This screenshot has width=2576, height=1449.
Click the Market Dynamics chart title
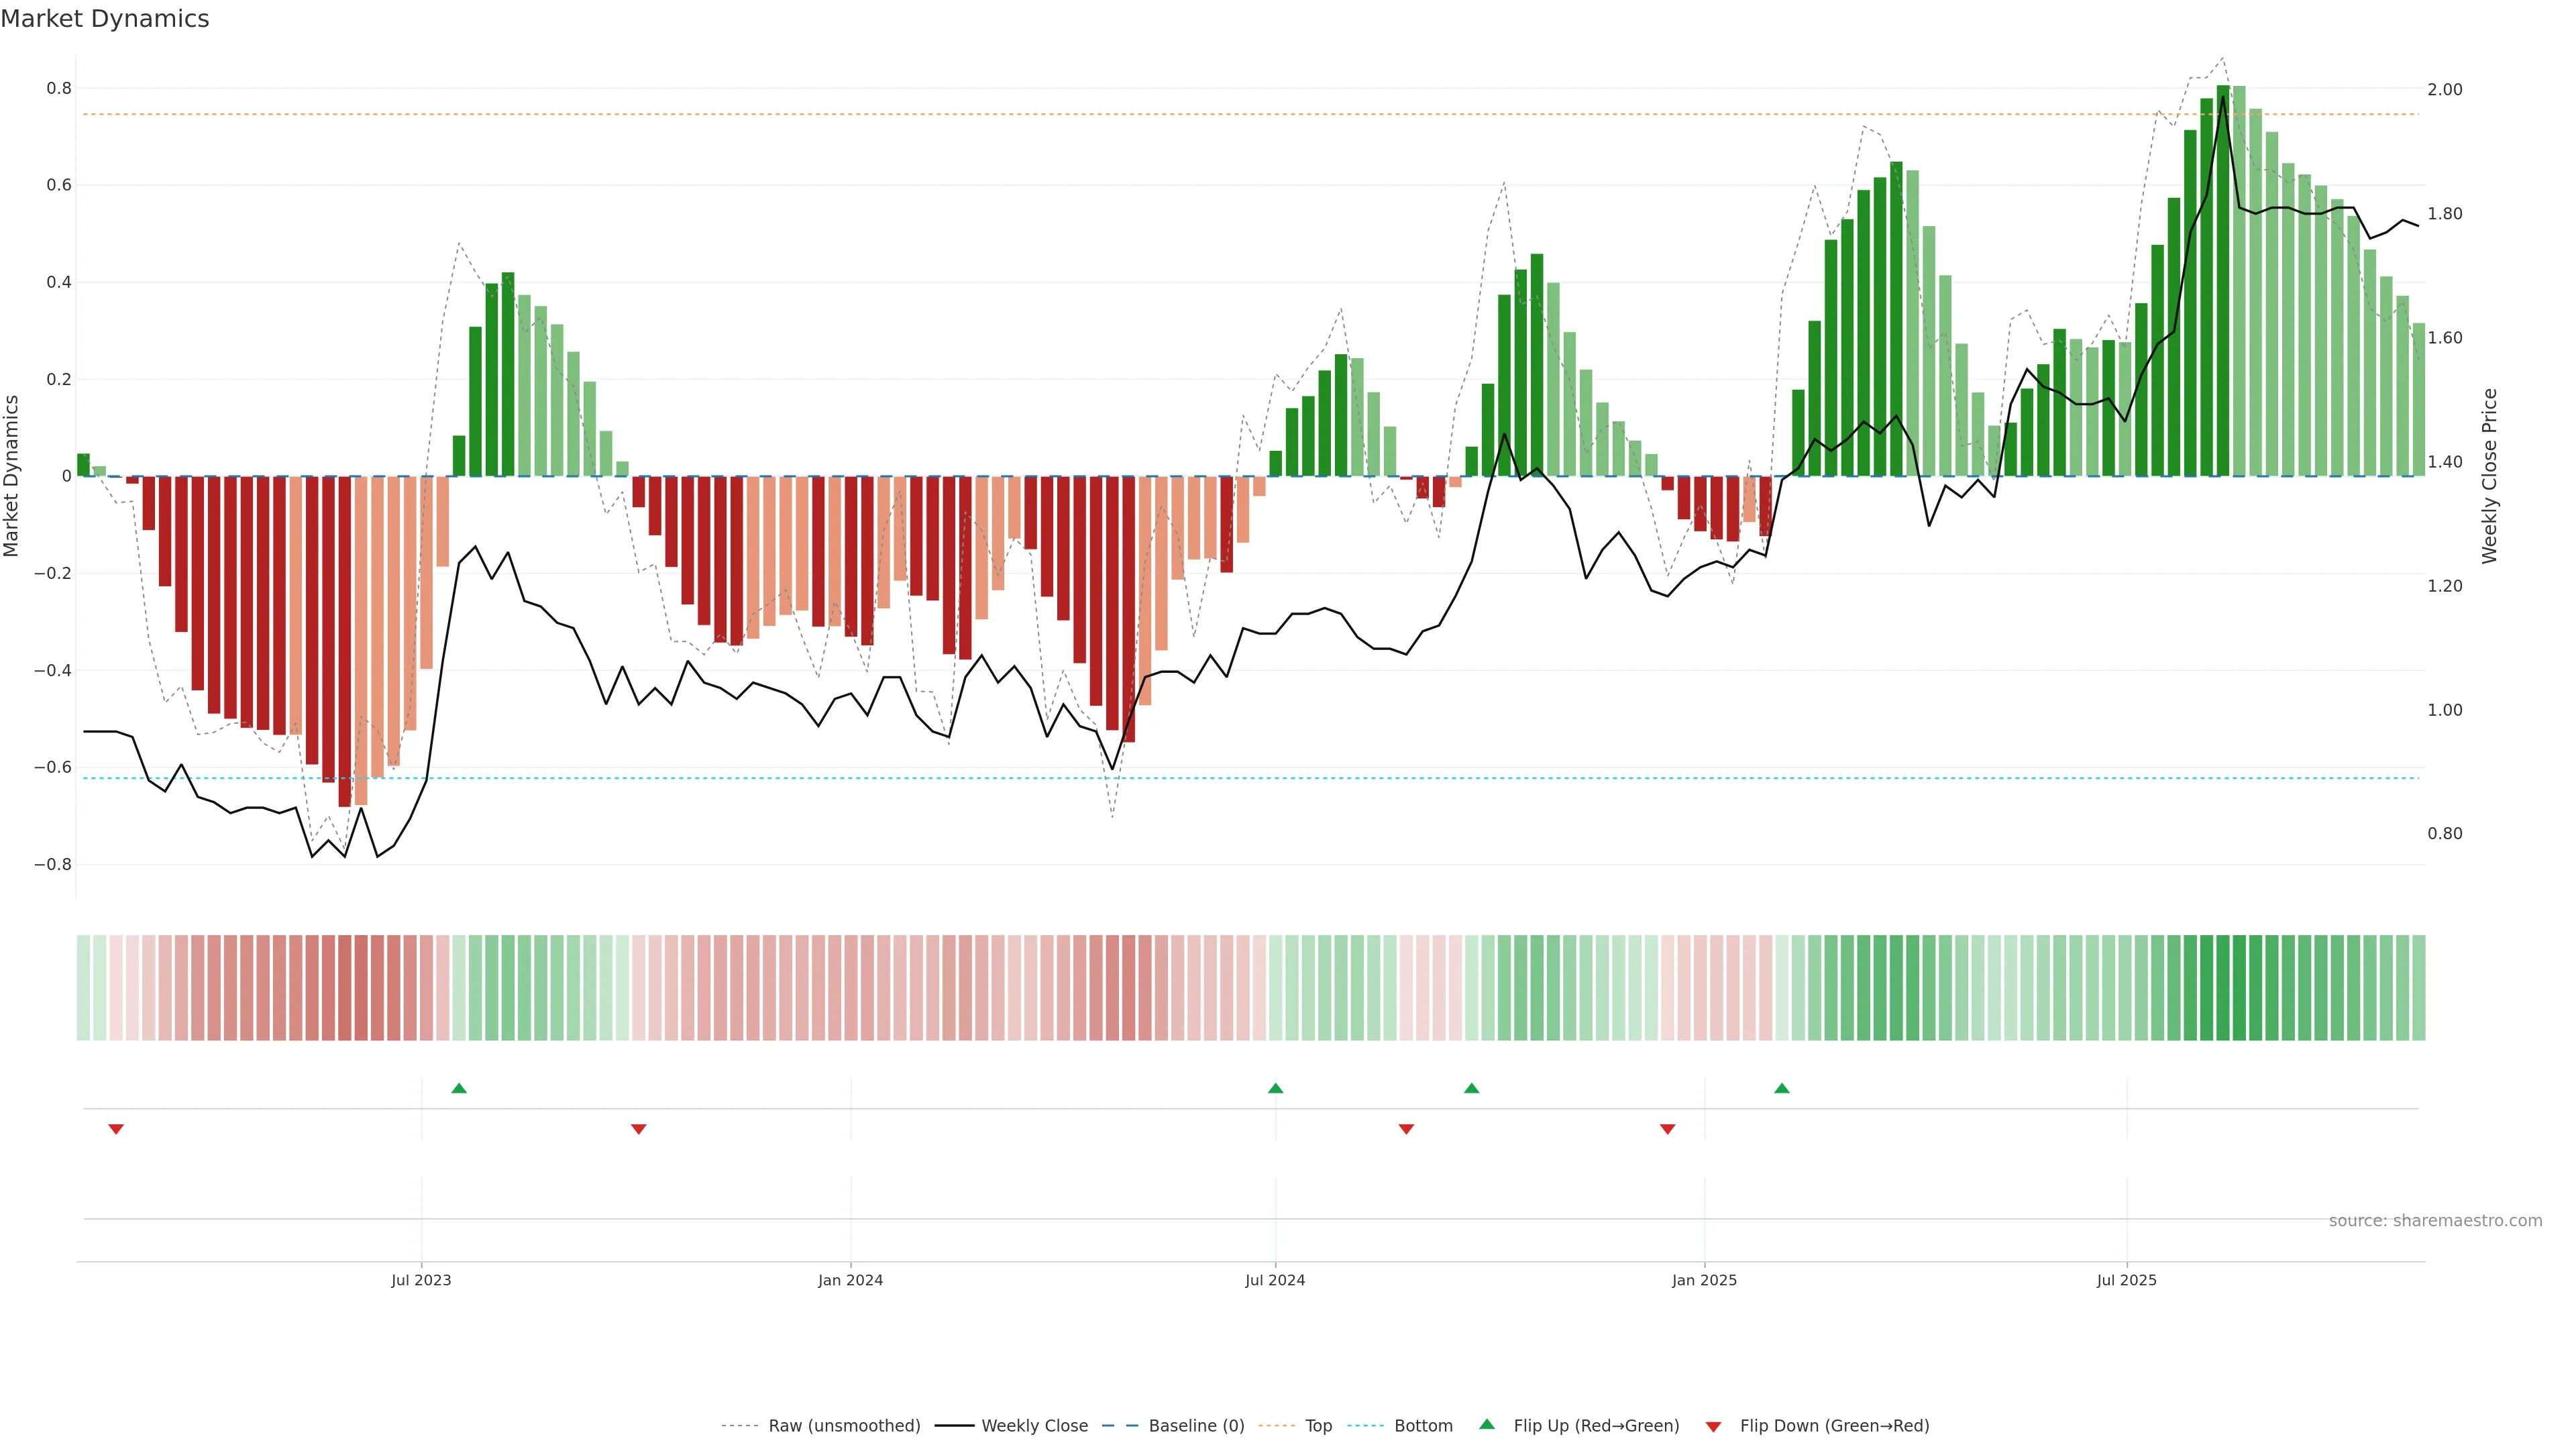pos(105,19)
